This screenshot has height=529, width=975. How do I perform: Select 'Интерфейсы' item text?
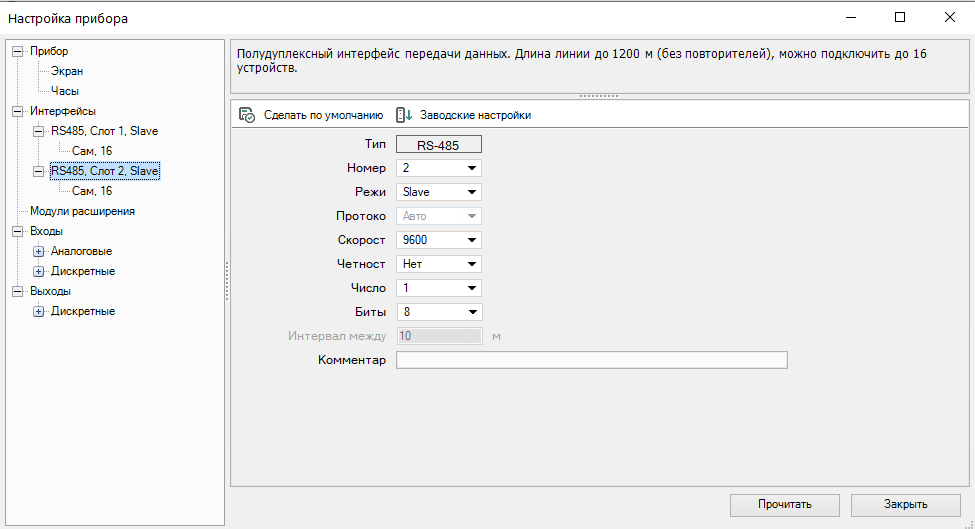tap(63, 111)
